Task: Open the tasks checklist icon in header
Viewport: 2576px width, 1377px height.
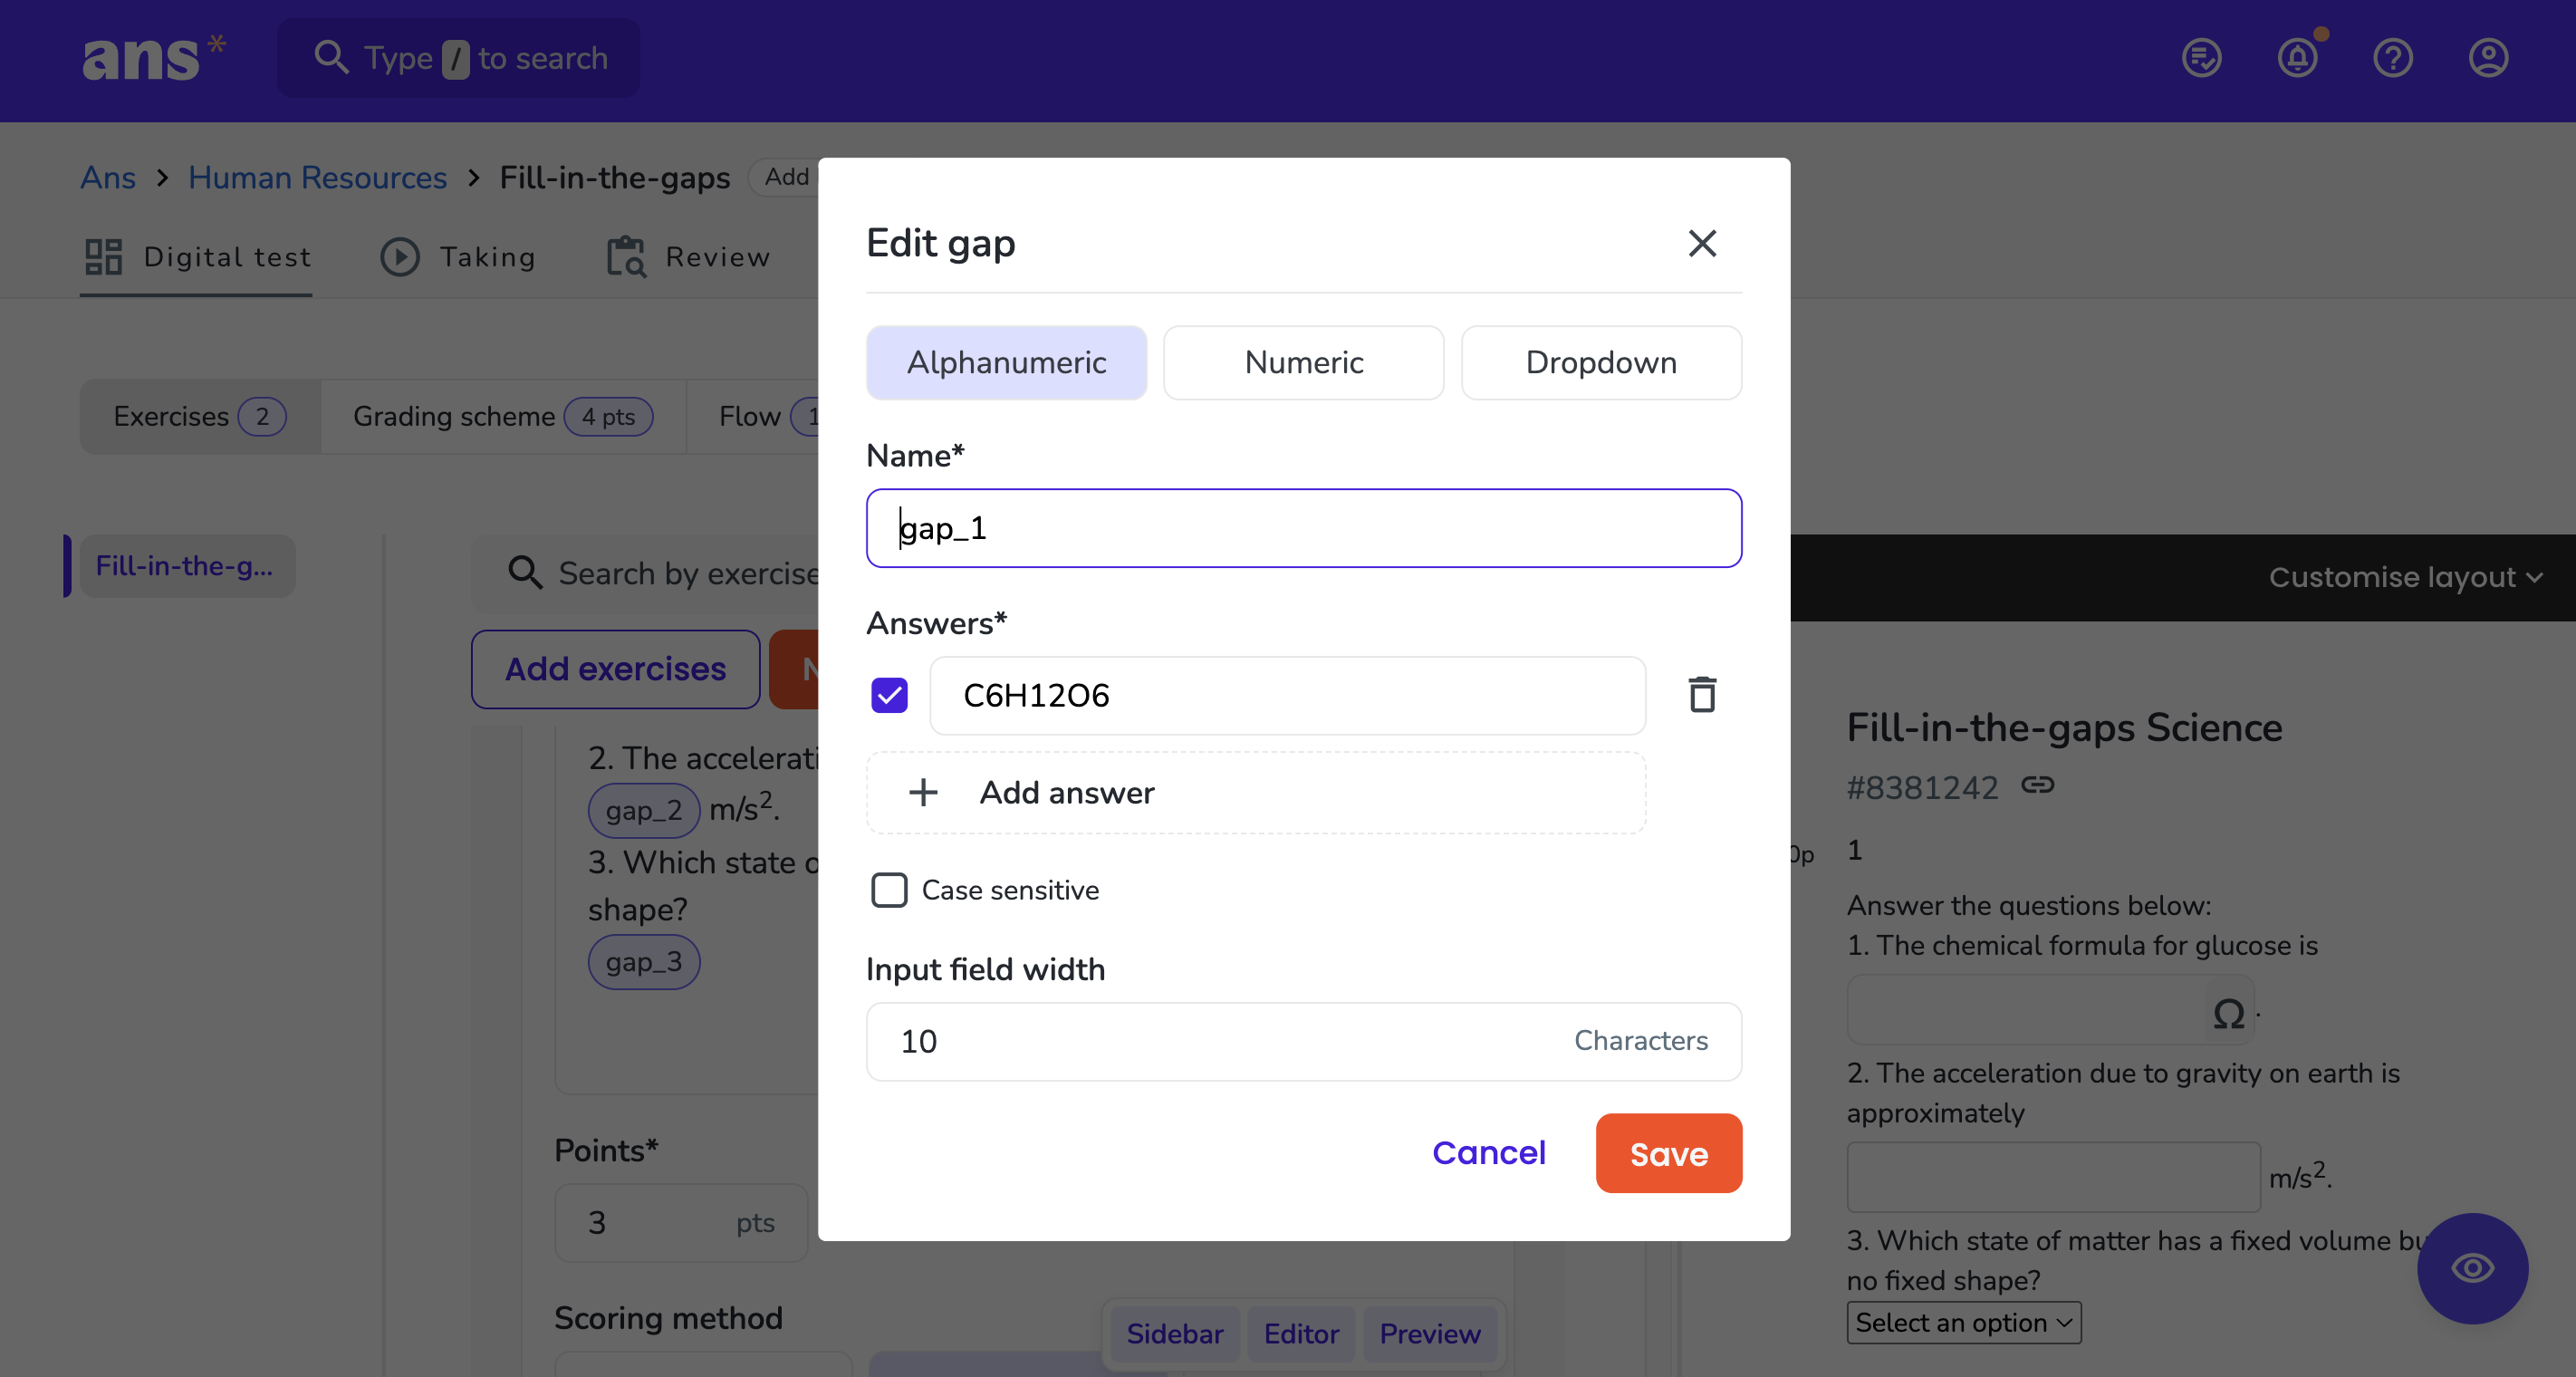Action: (2201, 58)
